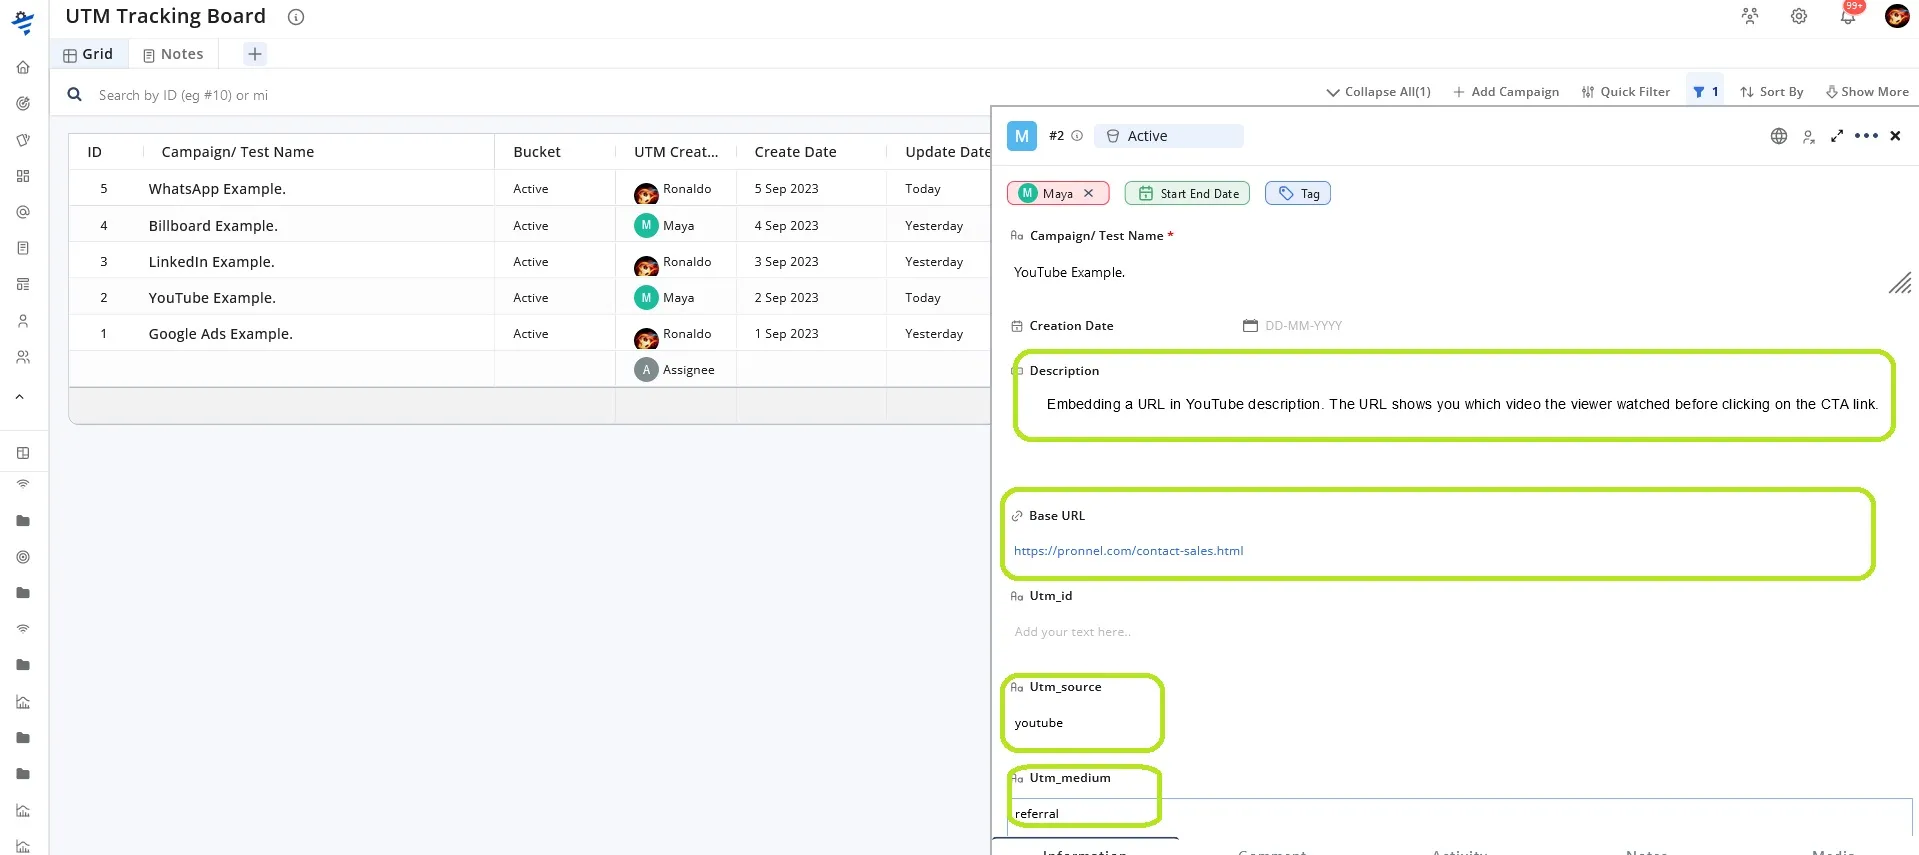Click the blue M avatar in the detail panel header
Image resolution: width=1919 pixels, height=855 pixels.
(x=1021, y=136)
